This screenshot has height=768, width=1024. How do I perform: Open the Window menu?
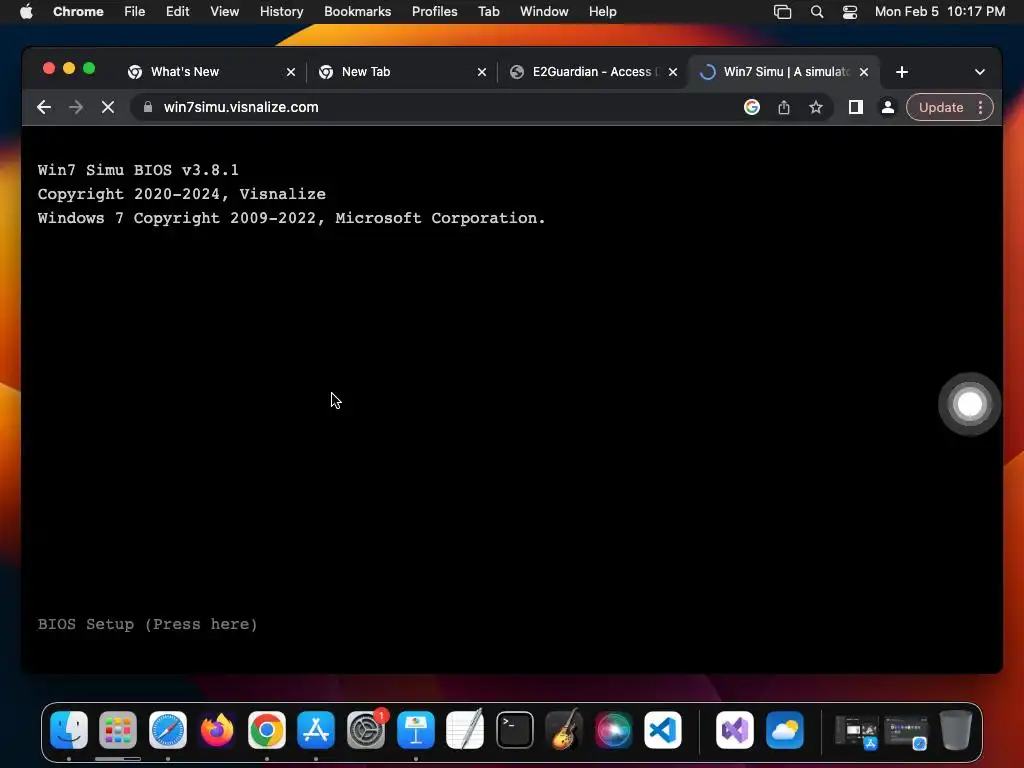pyautogui.click(x=544, y=11)
